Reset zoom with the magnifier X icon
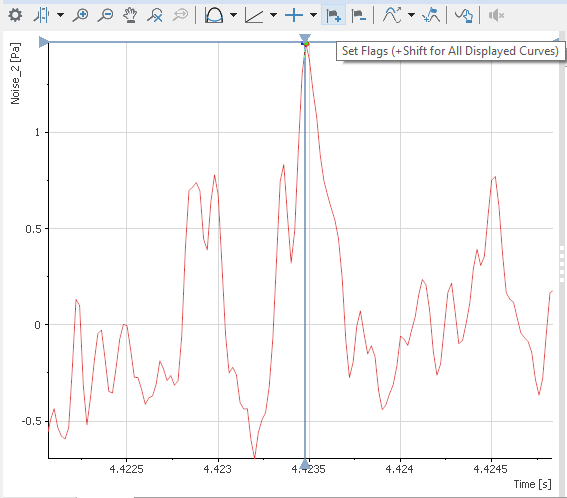567x498 pixels. (155, 15)
